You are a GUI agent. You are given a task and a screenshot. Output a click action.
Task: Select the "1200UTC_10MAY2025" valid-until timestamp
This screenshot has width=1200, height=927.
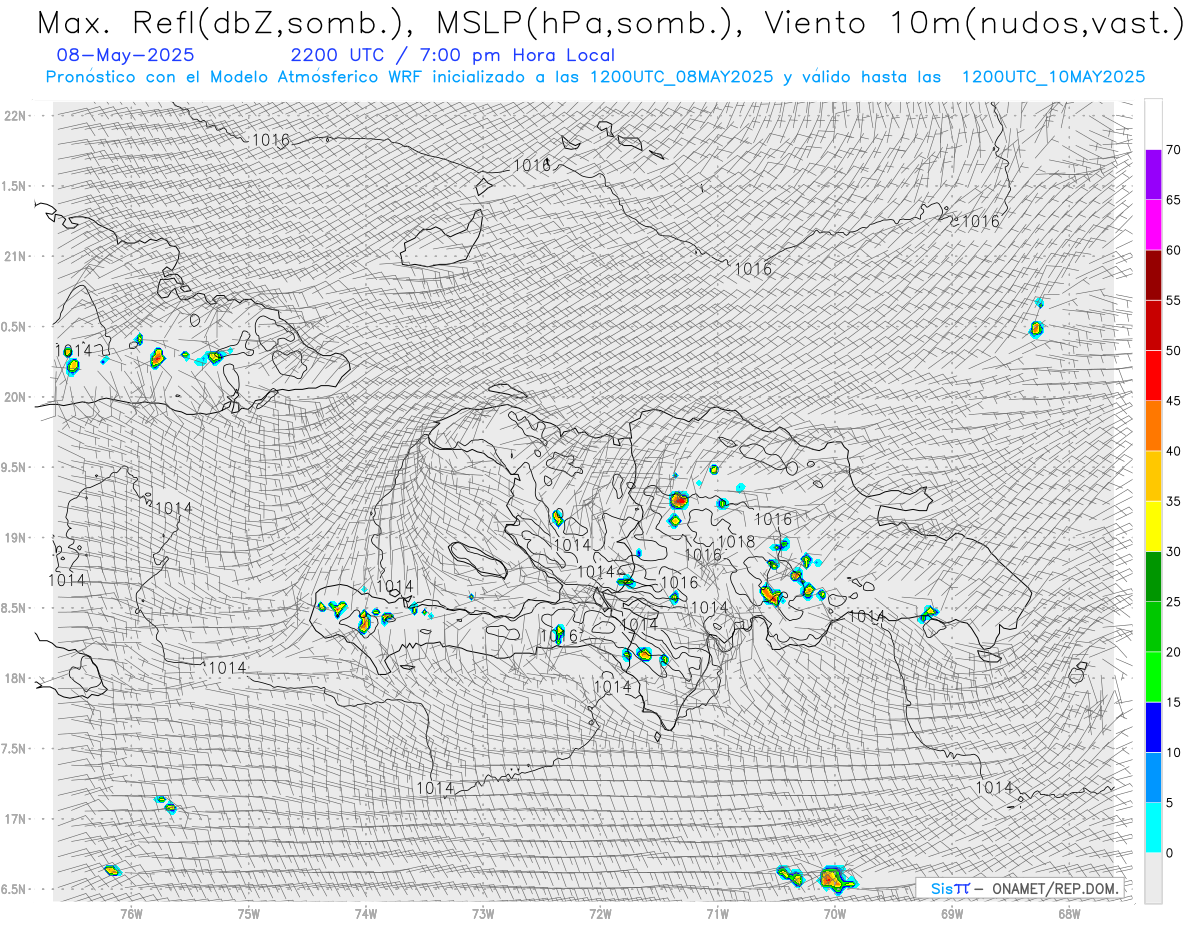pos(1053,77)
